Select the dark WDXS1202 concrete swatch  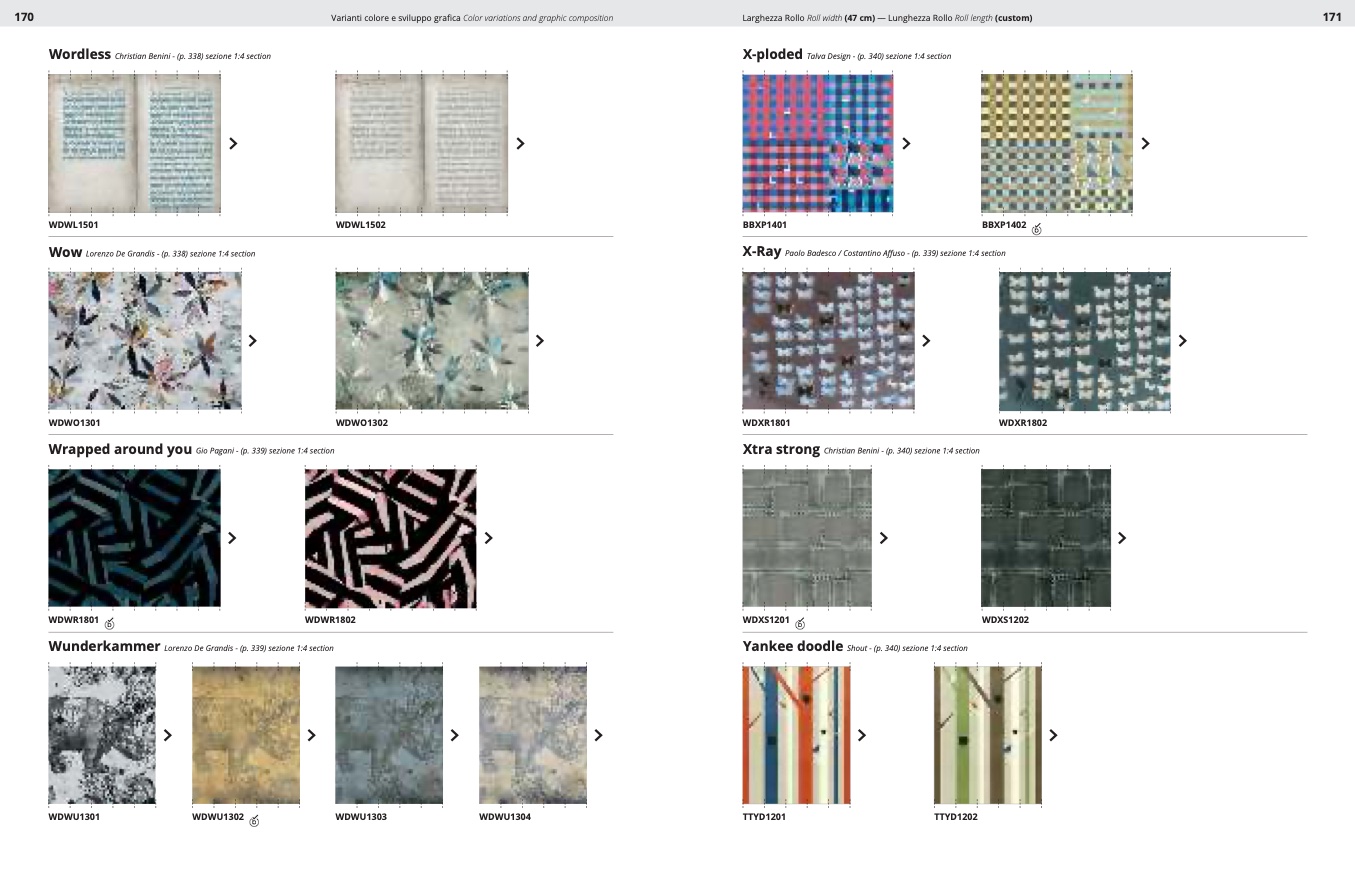pos(1045,538)
